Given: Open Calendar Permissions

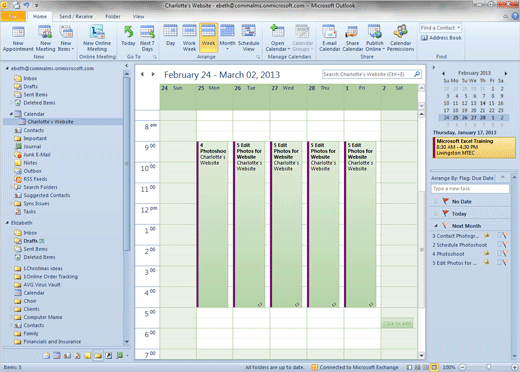Looking at the screenshot, I should pos(400,39).
